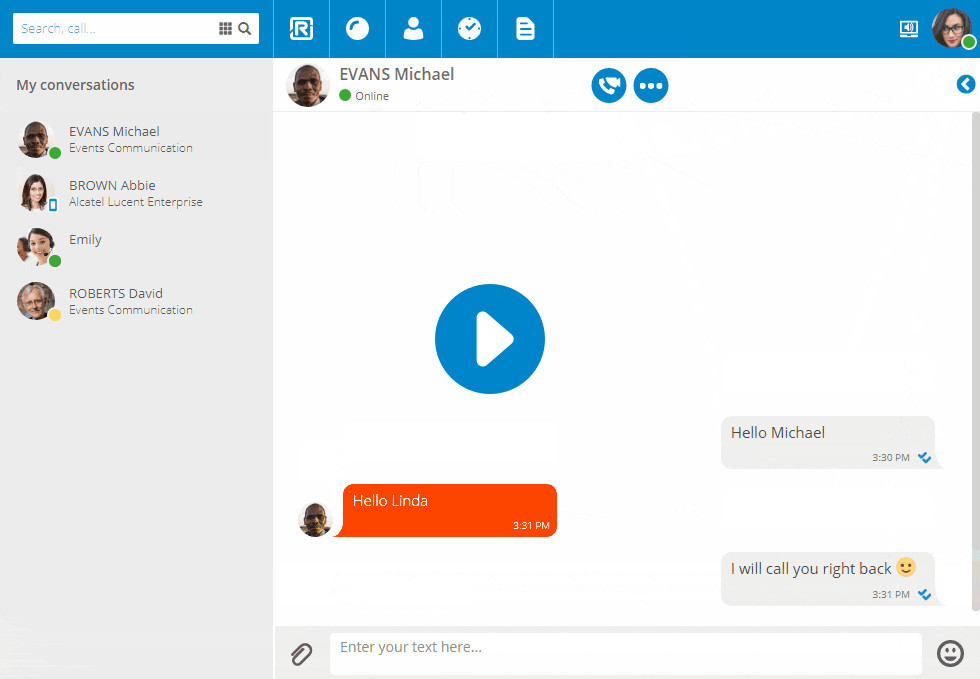Click the dial pad grid icon
The height and width of the screenshot is (679, 980).
pyautogui.click(x=226, y=29)
